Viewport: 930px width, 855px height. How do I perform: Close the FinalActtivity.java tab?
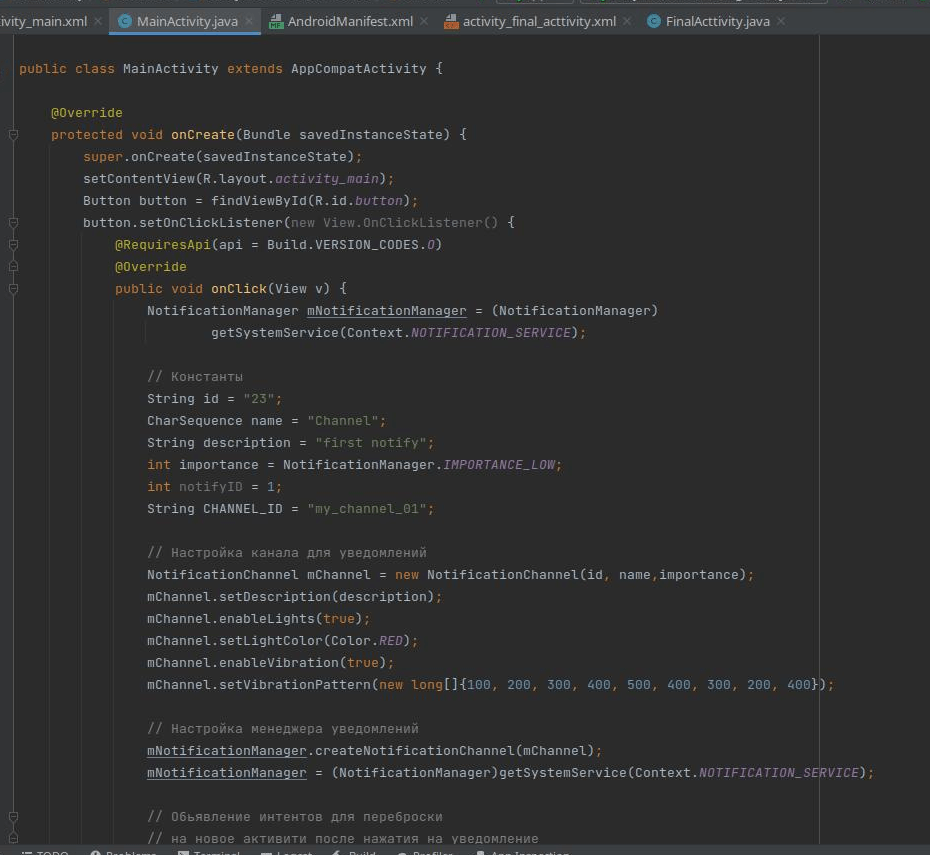[780, 21]
